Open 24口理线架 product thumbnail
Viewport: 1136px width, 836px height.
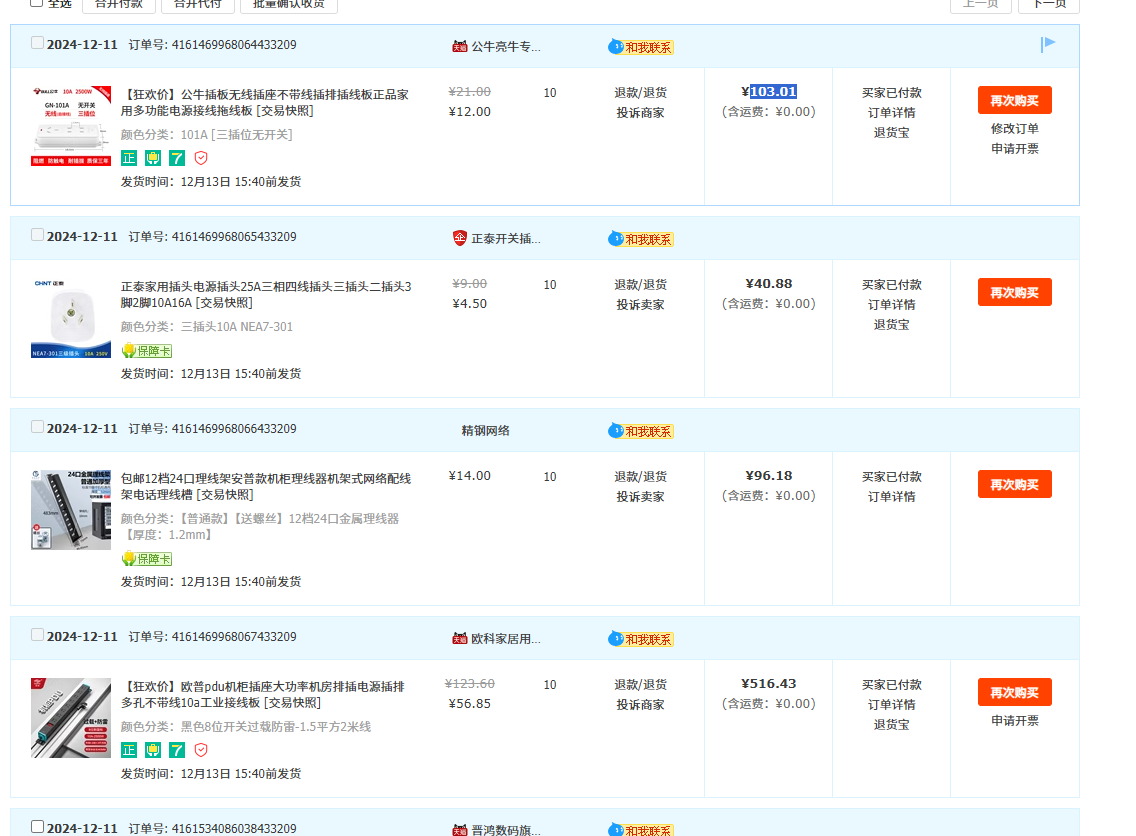pos(71,510)
